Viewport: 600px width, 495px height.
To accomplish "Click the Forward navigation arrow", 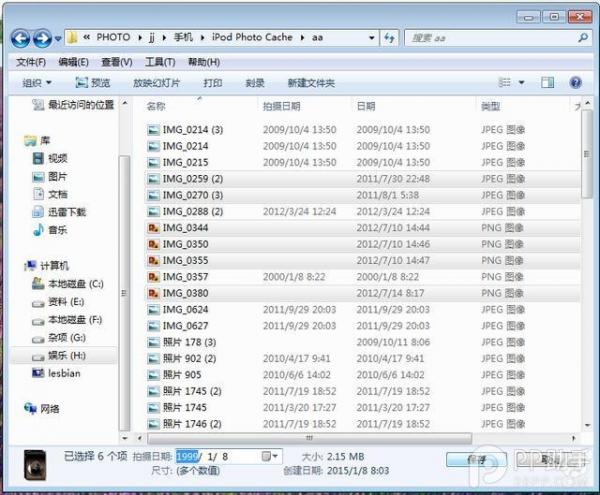I will 42,38.
